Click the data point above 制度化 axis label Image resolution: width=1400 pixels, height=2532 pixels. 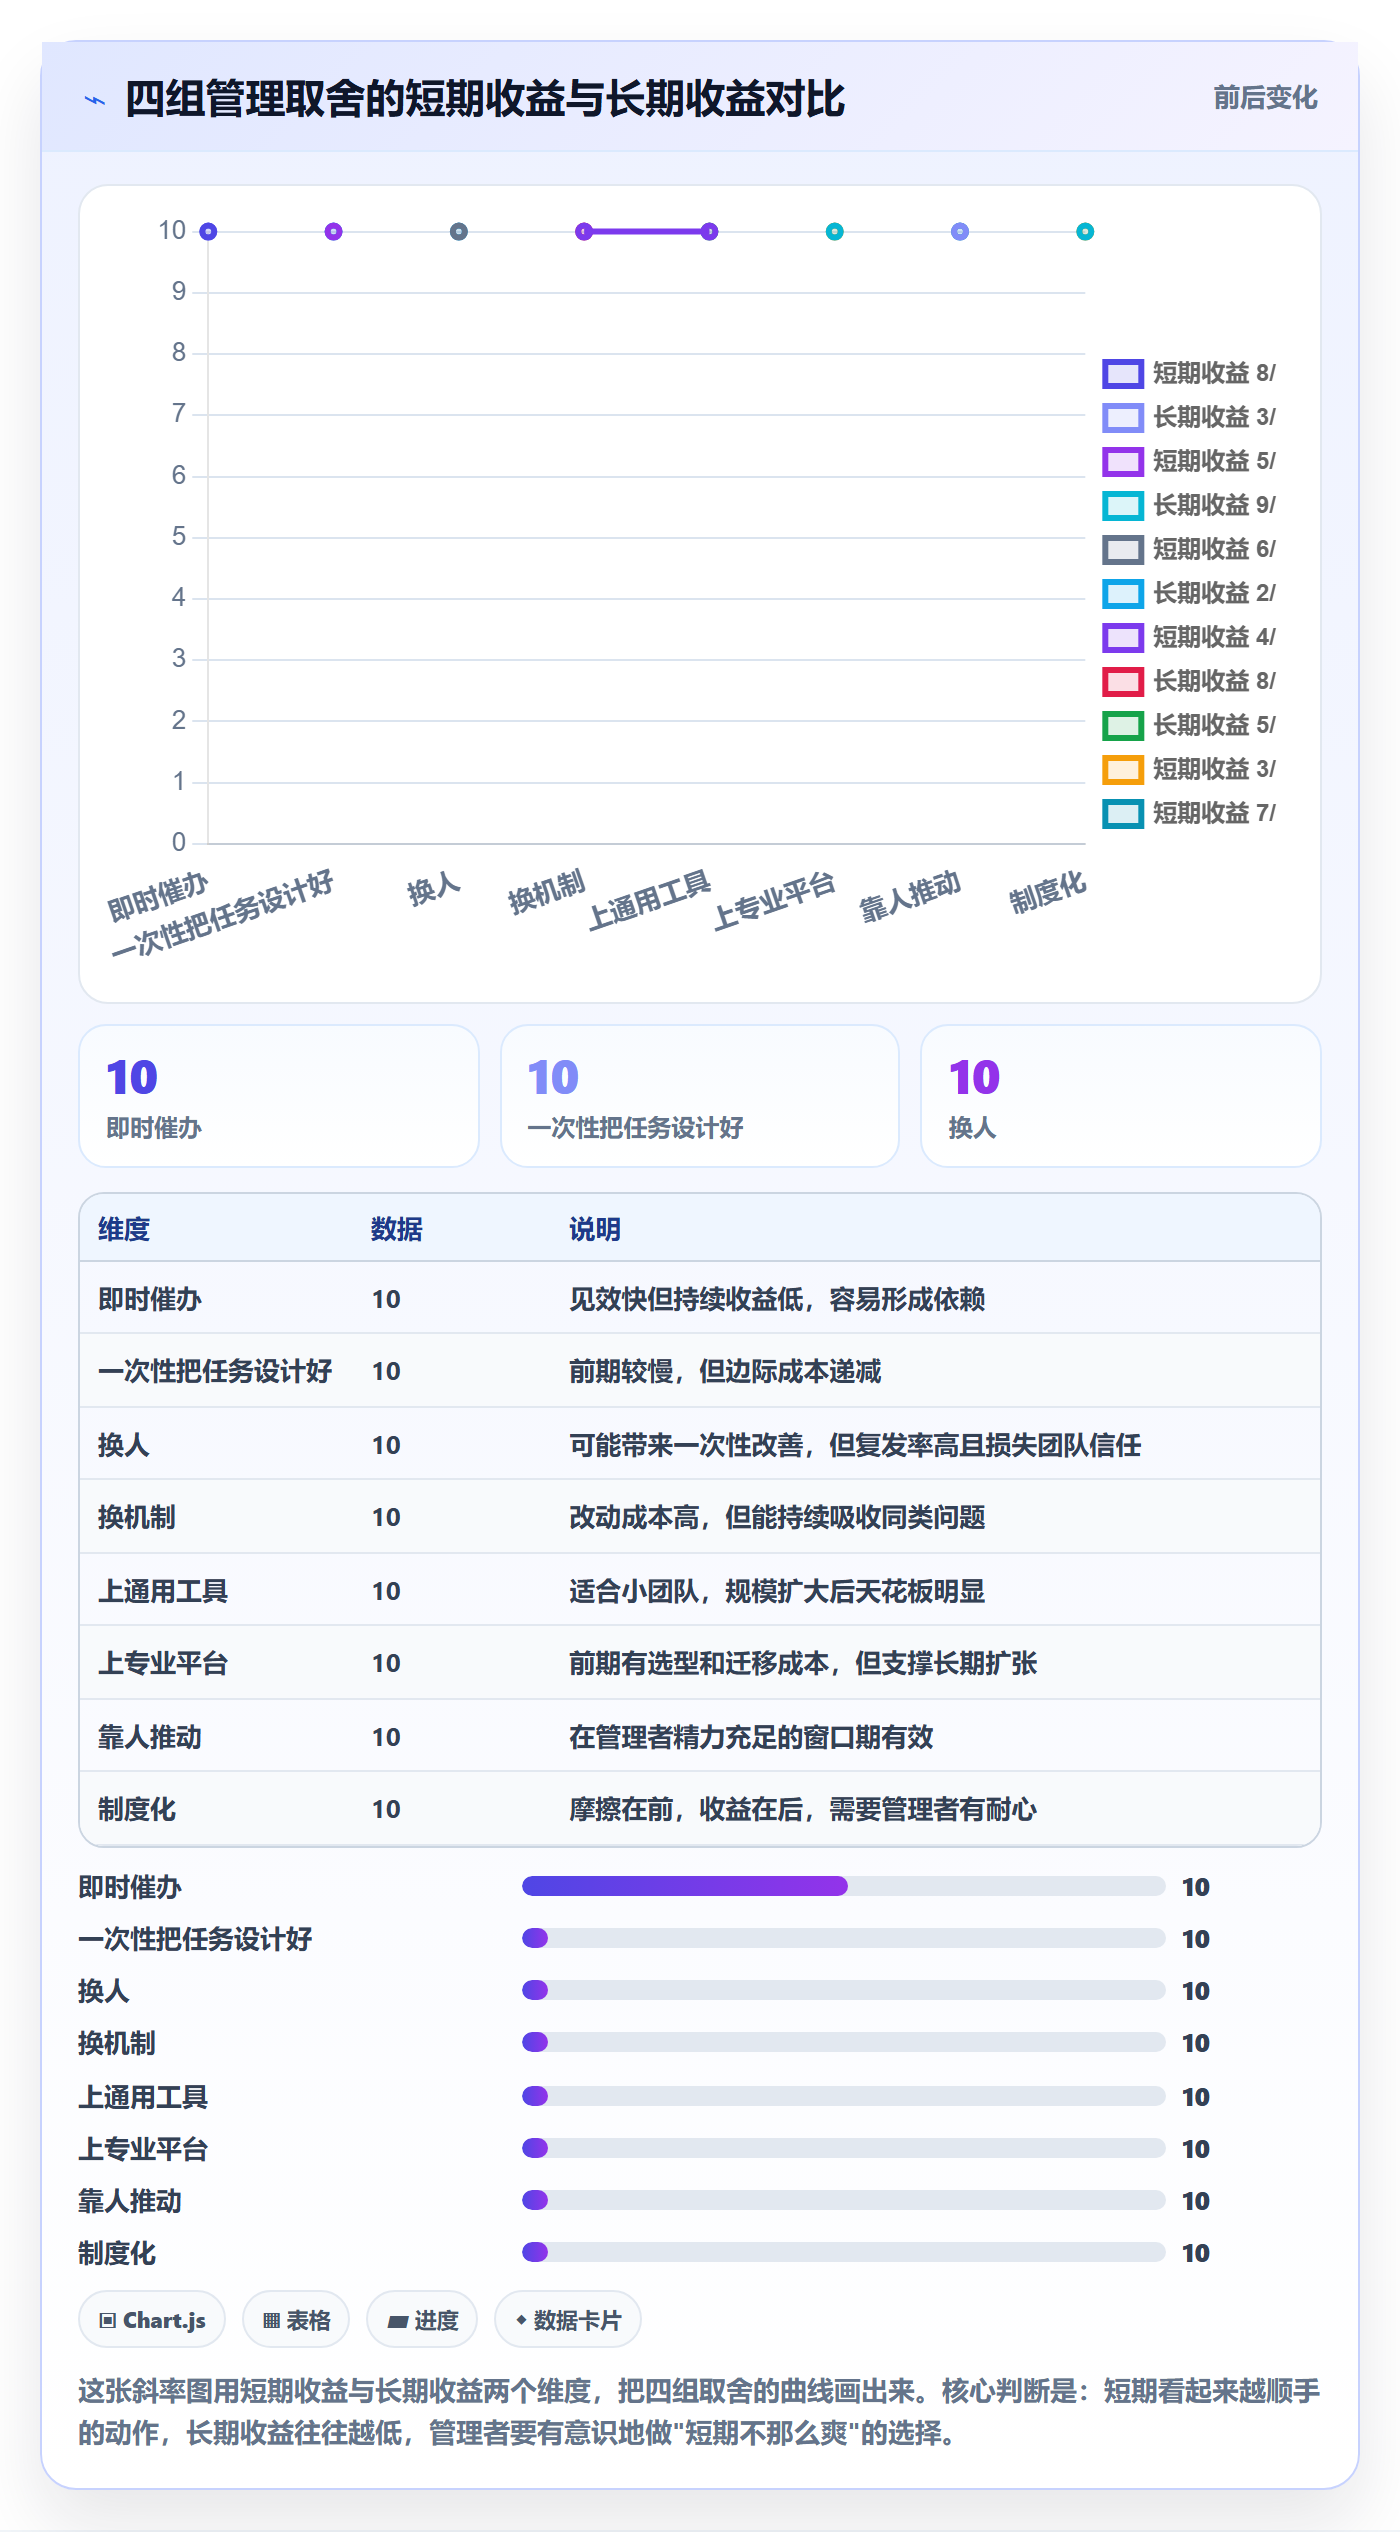pos(1085,232)
